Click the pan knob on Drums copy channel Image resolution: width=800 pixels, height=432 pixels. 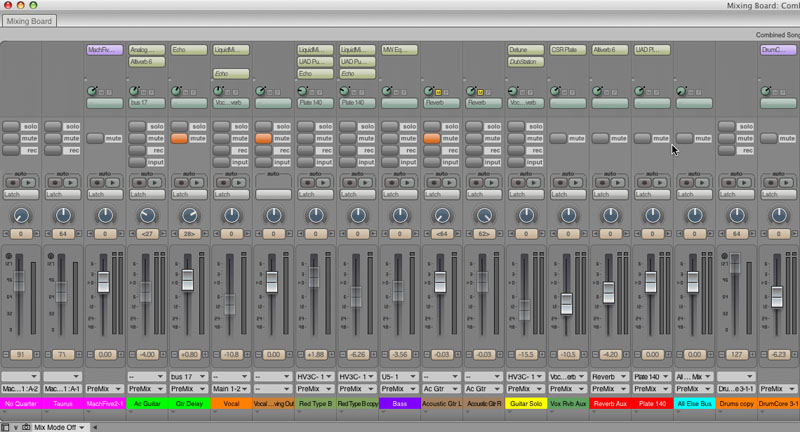pyautogui.click(x=737, y=216)
